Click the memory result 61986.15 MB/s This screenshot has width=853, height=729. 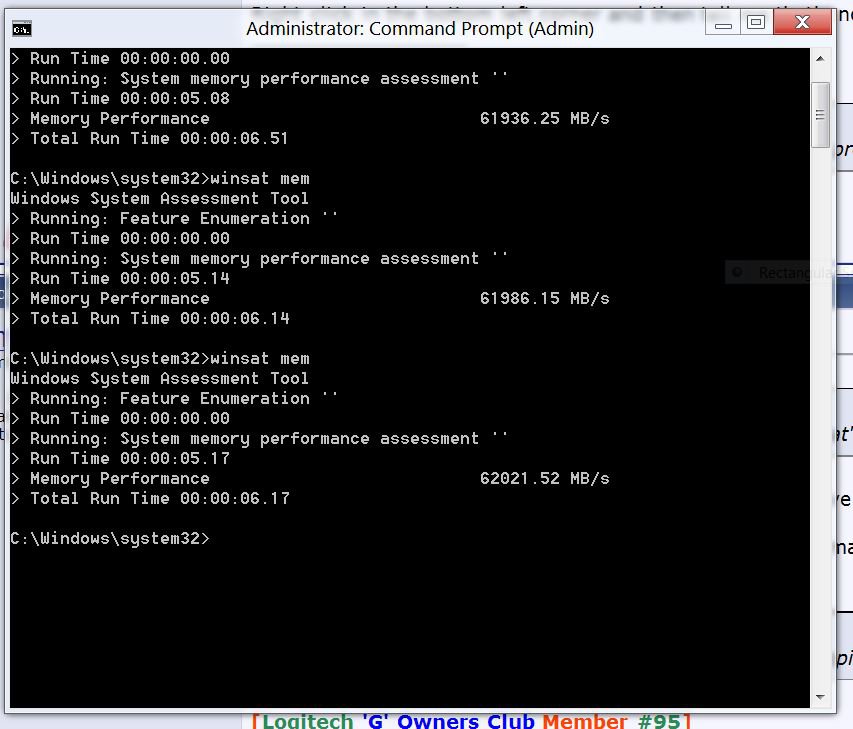coord(545,299)
